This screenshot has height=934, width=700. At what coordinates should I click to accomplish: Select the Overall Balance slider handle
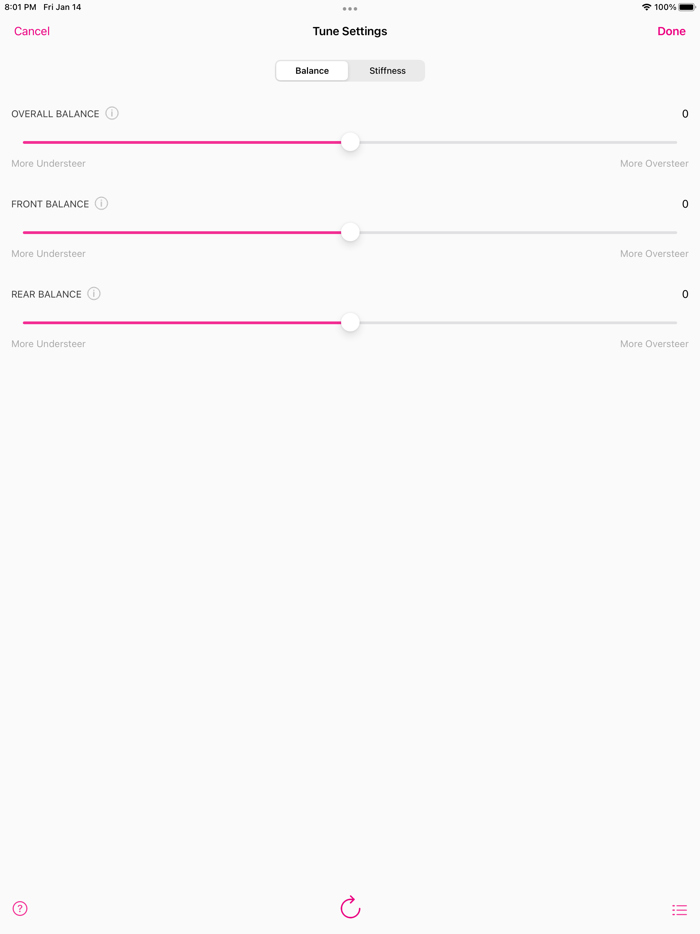(x=350, y=142)
